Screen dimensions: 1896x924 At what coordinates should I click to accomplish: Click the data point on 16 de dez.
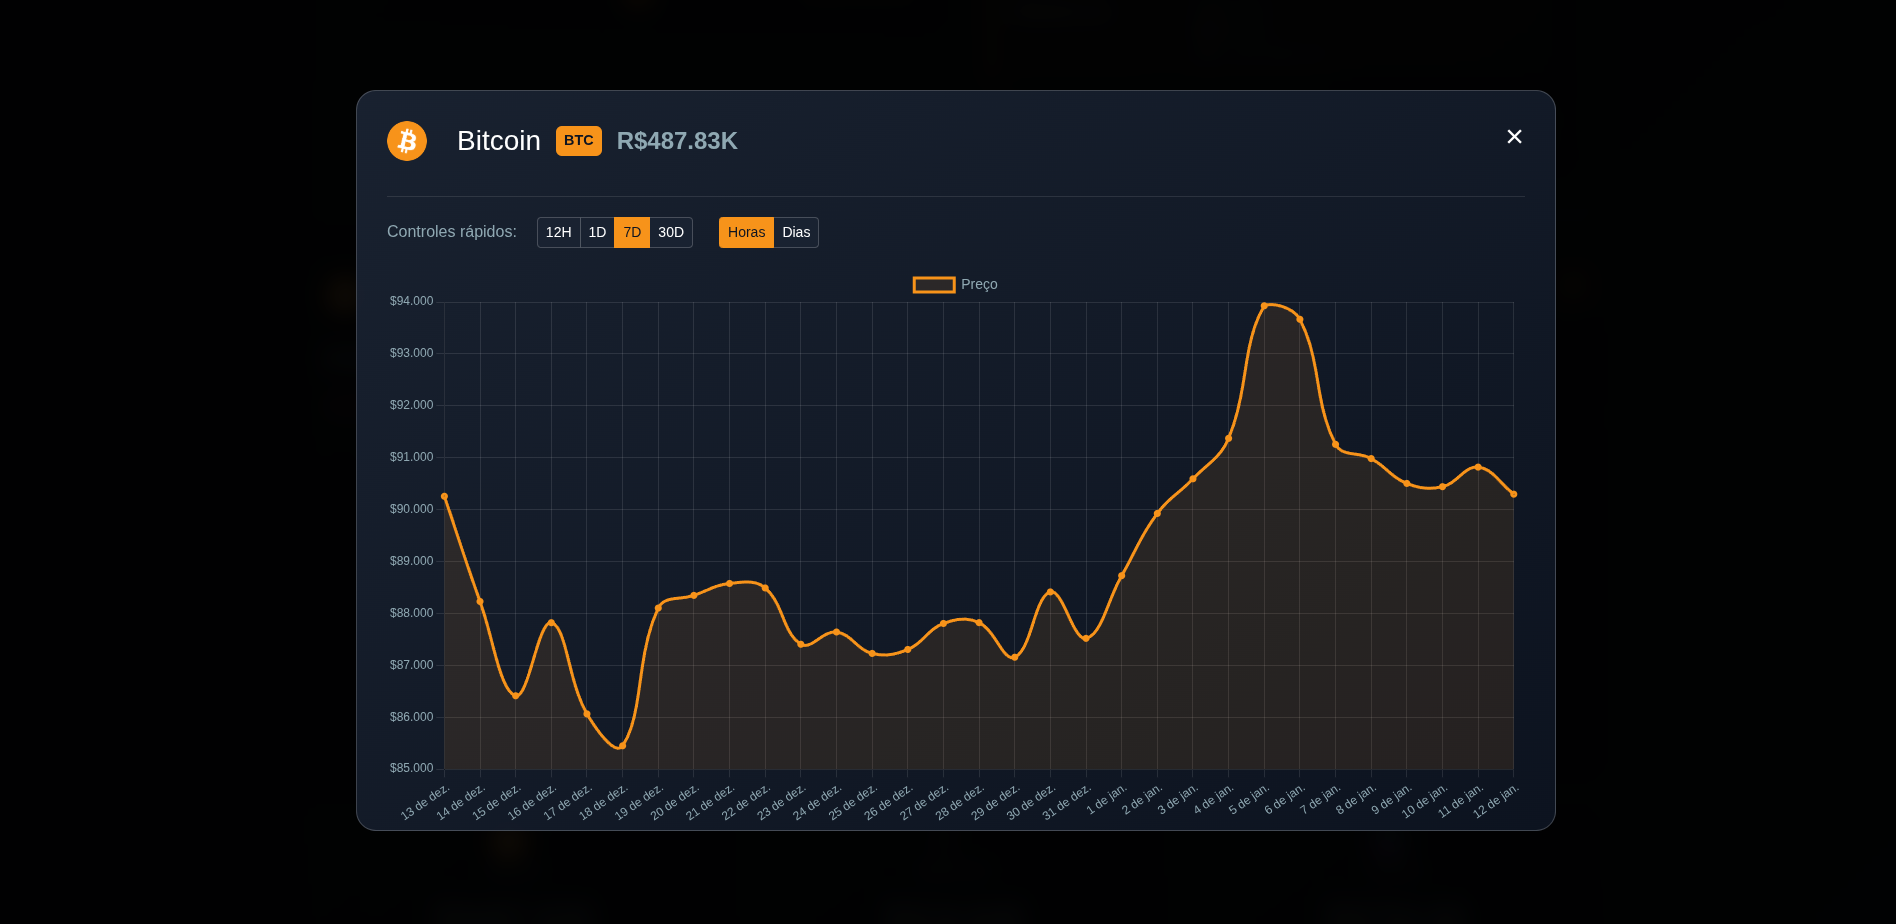(551, 623)
